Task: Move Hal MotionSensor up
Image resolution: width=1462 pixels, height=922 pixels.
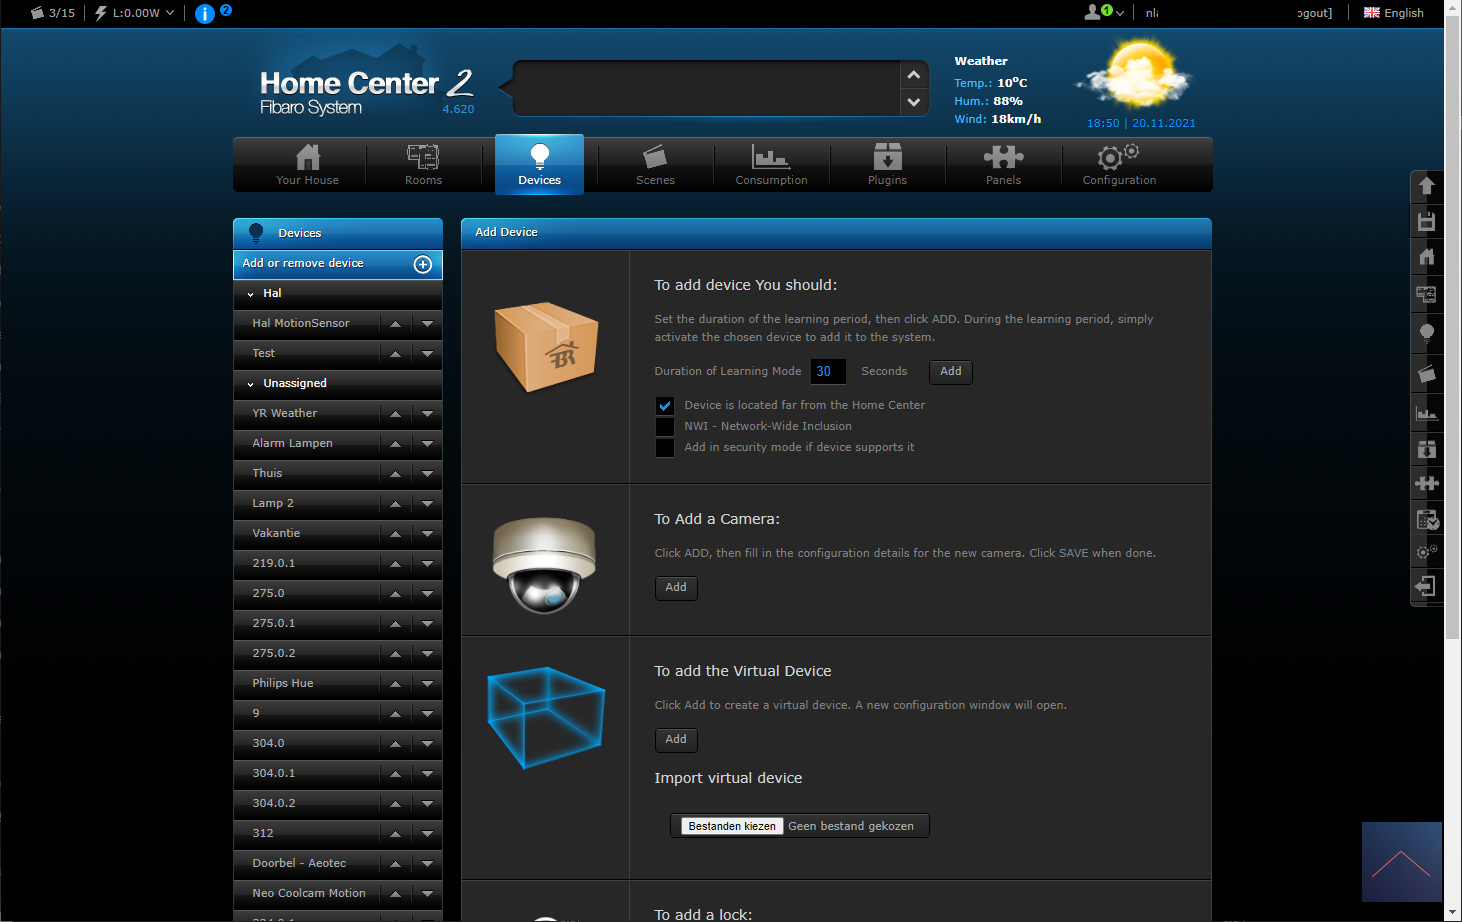Action: 395,324
